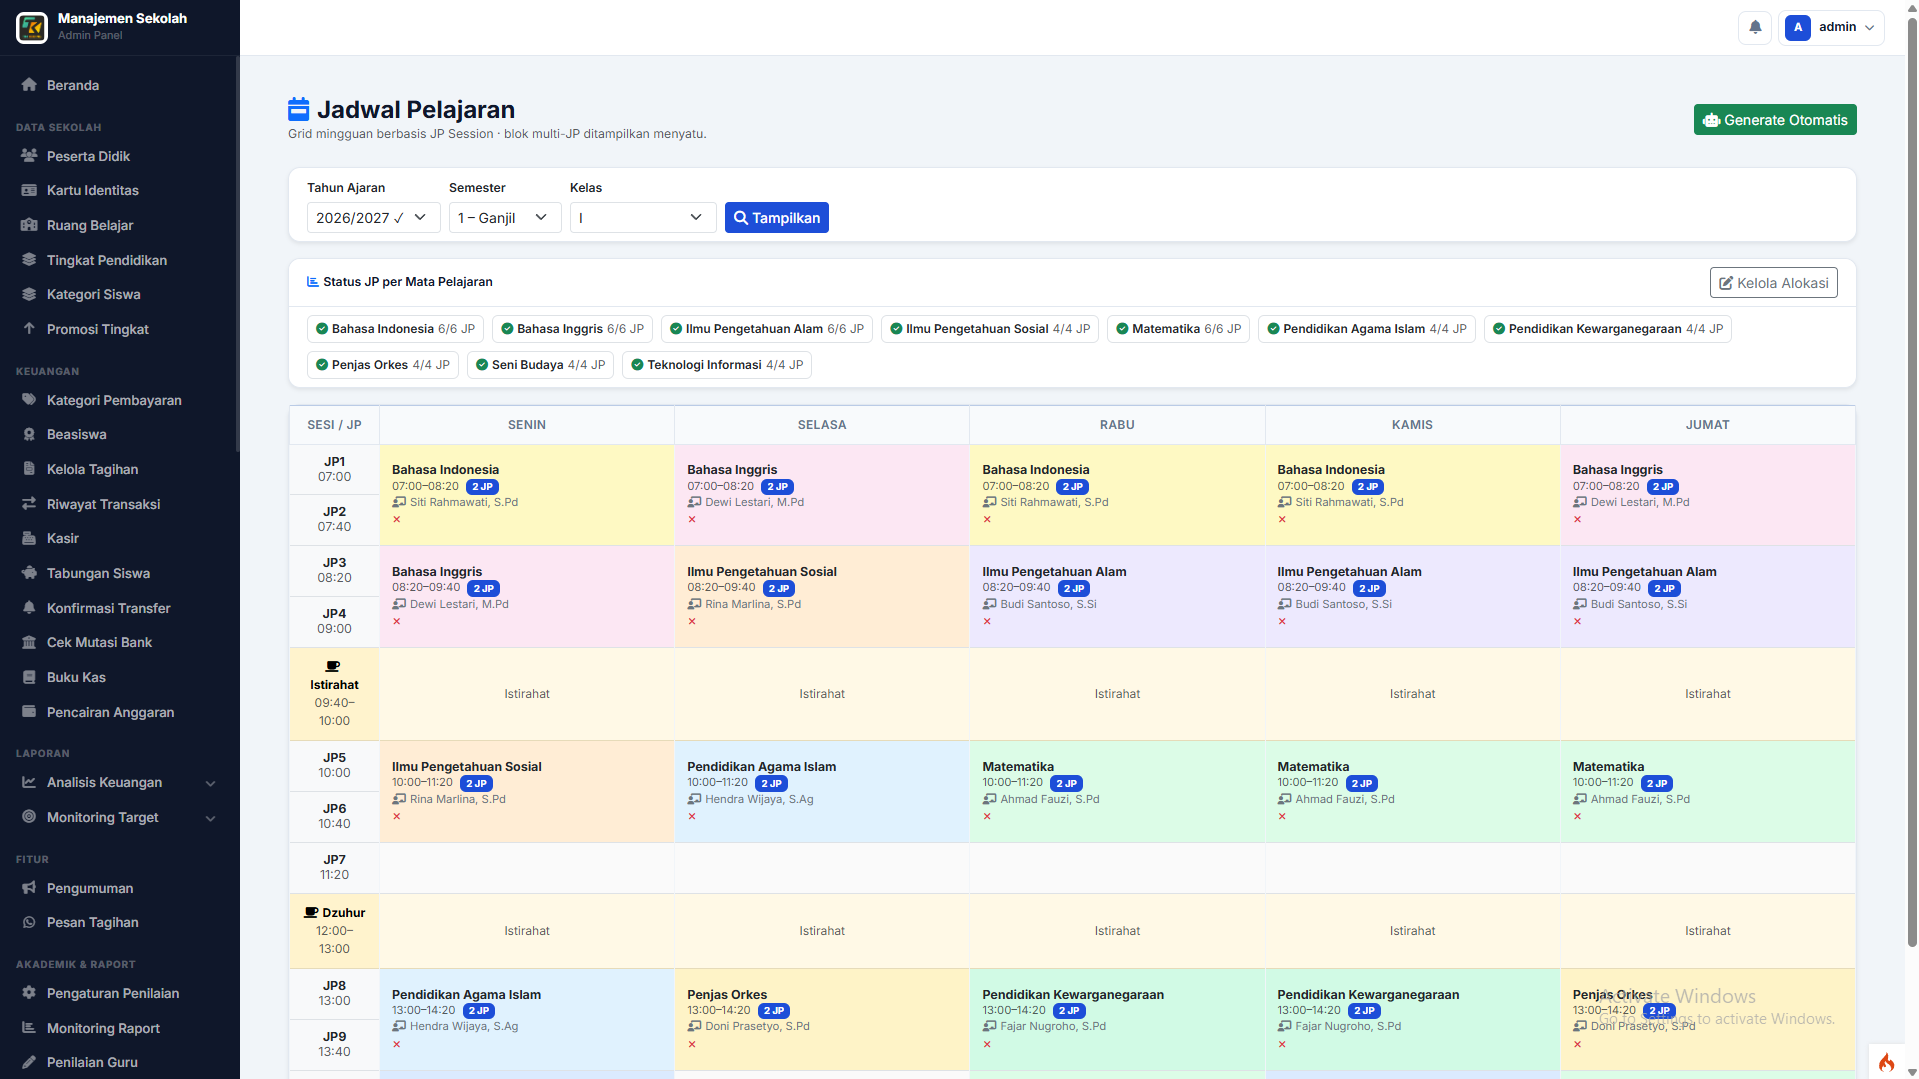Click the Monitoring Raport icon
The image size is (1919, 1079).
pyautogui.click(x=29, y=1028)
